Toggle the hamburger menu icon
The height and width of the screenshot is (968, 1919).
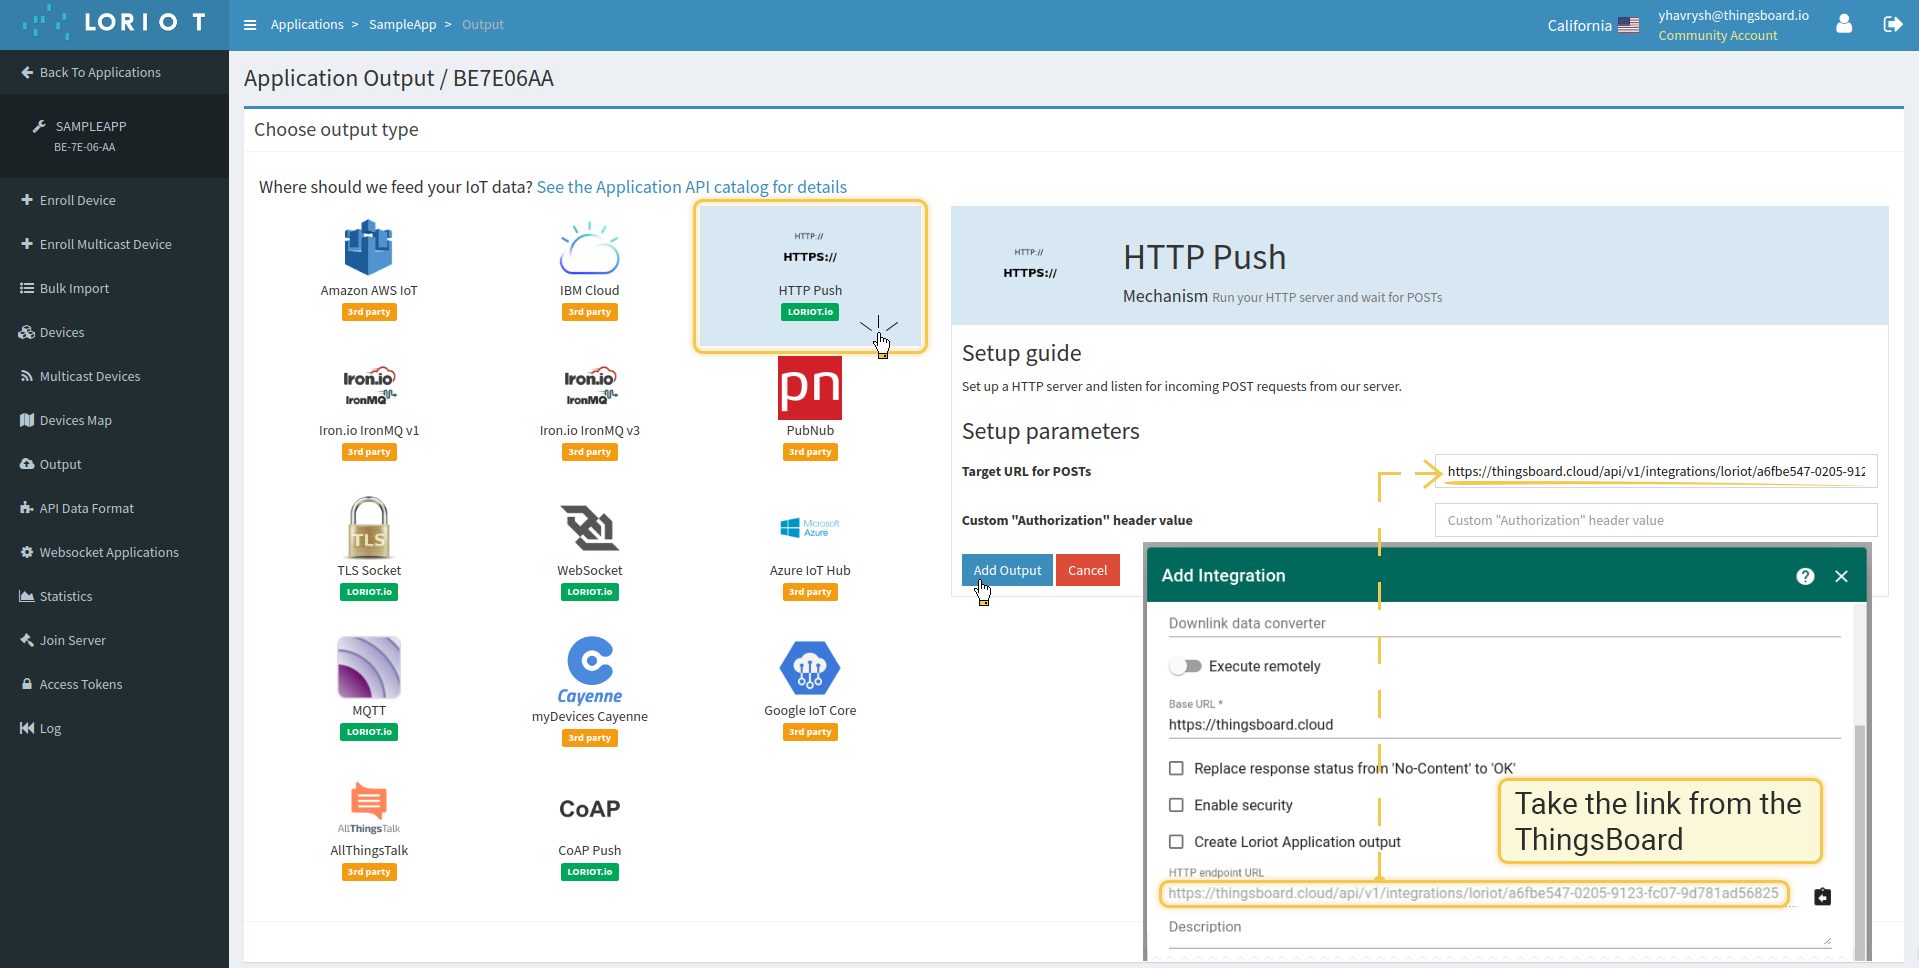pyautogui.click(x=250, y=25)
